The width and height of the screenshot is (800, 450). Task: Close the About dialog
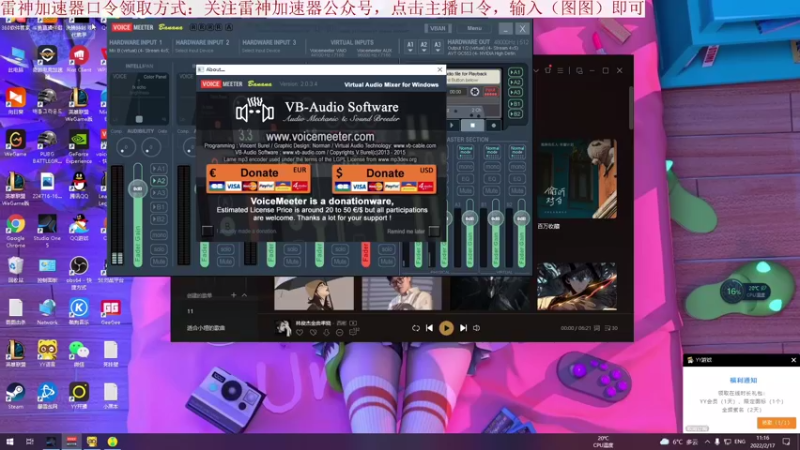pyautogui.click(x=440, y=69)
